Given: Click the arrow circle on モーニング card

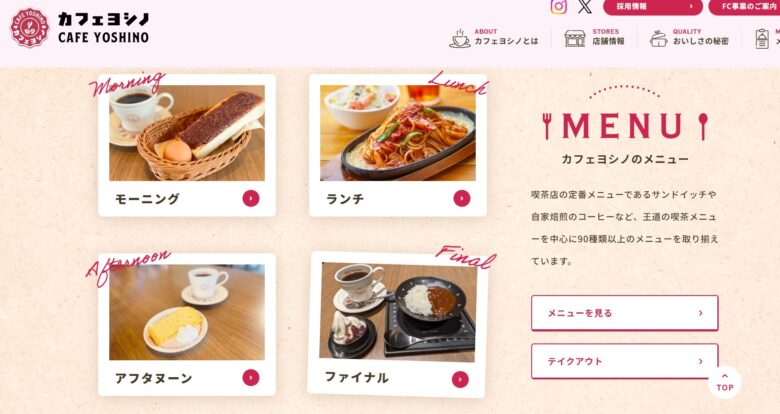Looking at the screenshot, I should tap(251, 199).
